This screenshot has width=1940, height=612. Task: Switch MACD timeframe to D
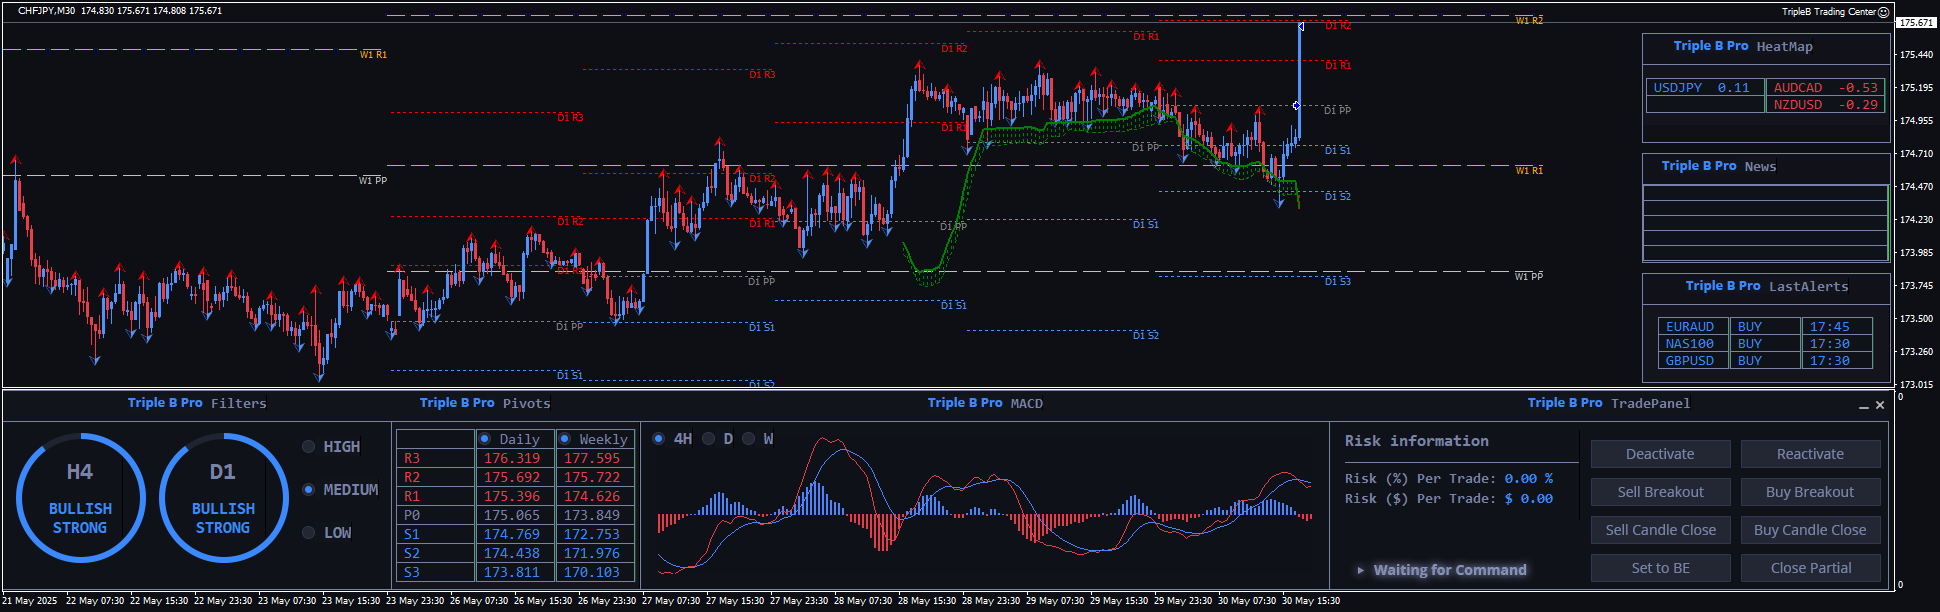tap(709, 439)
